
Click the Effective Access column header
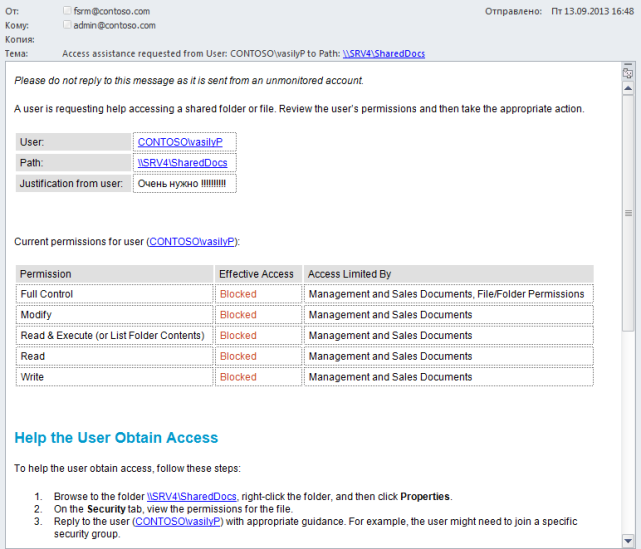click(x=258, y=274)
